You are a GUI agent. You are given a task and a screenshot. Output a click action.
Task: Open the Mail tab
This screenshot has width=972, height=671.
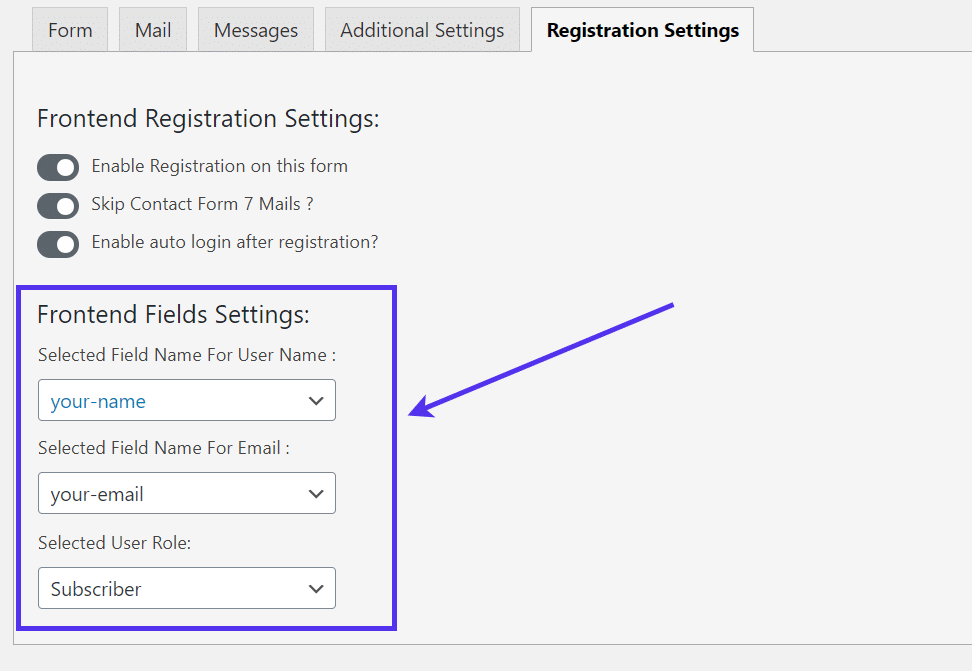tap(152, 30)
